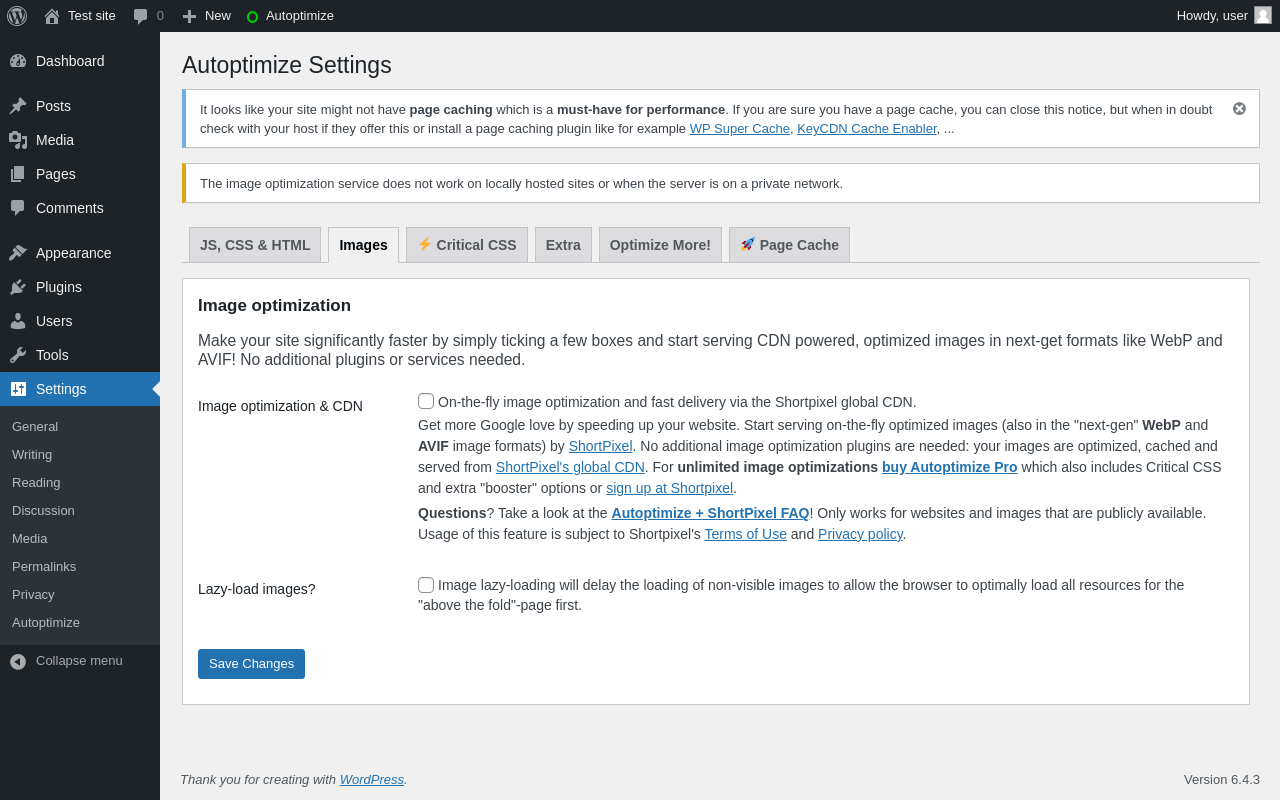Switch to the Critical CSS tab
The width and height of the screenshot is (1280, 800).
pyautogui.click(x=467, y=245)
